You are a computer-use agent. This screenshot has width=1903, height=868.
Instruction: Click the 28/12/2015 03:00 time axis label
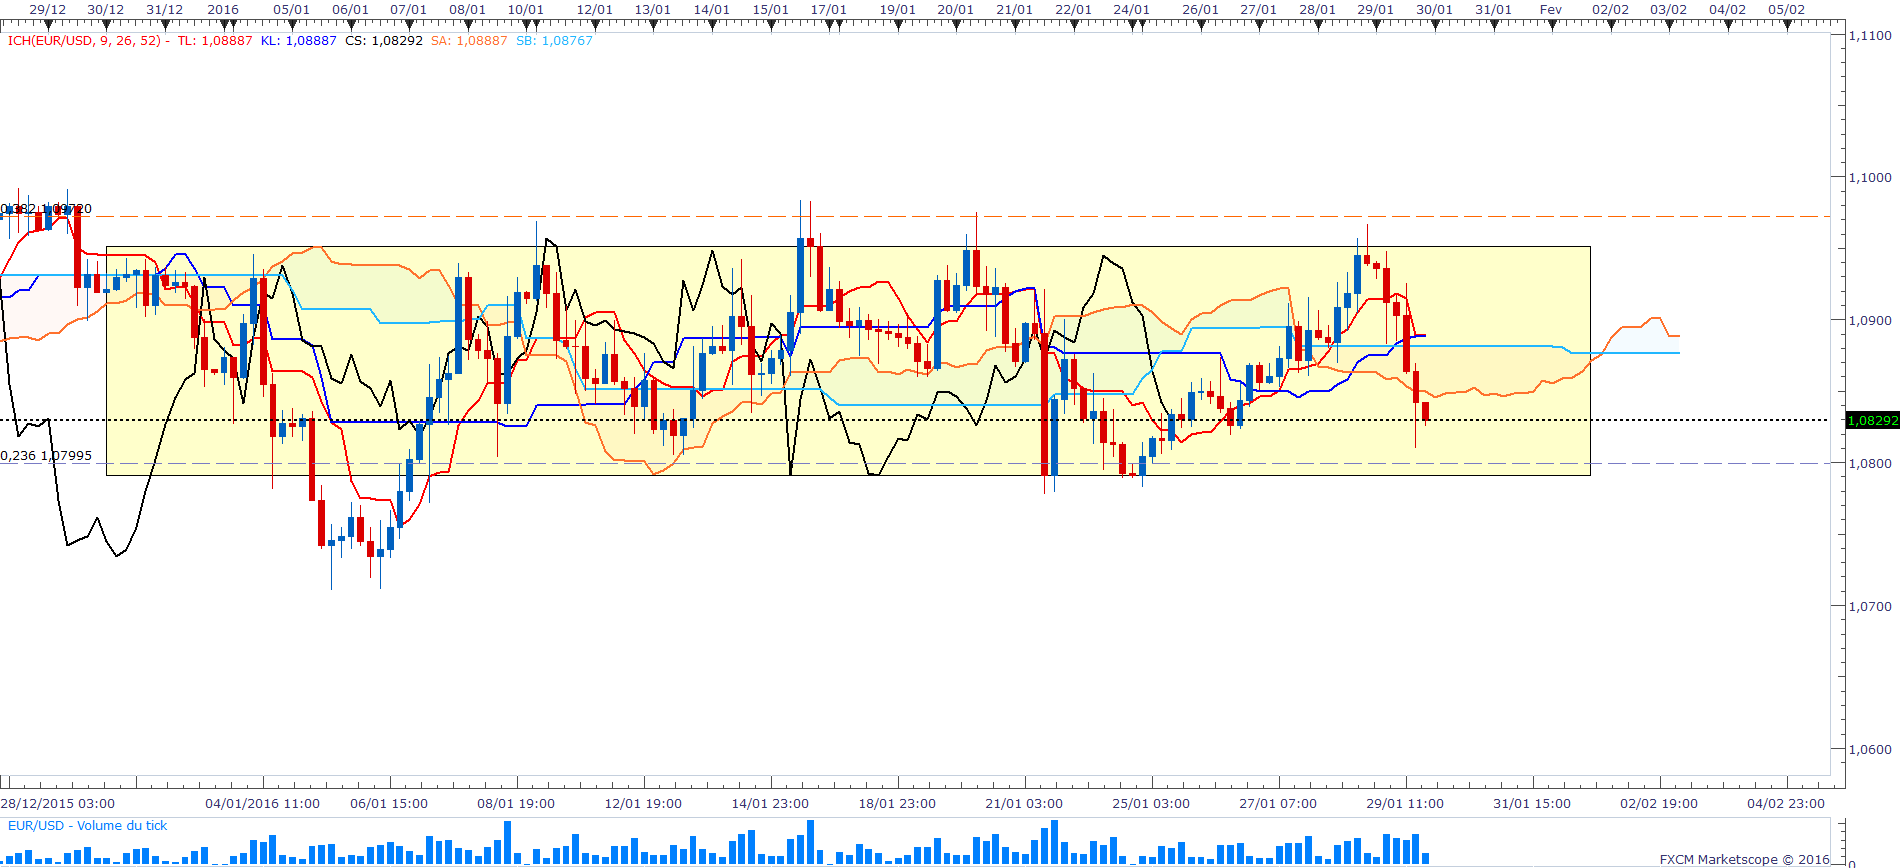[x=57, y=804]
